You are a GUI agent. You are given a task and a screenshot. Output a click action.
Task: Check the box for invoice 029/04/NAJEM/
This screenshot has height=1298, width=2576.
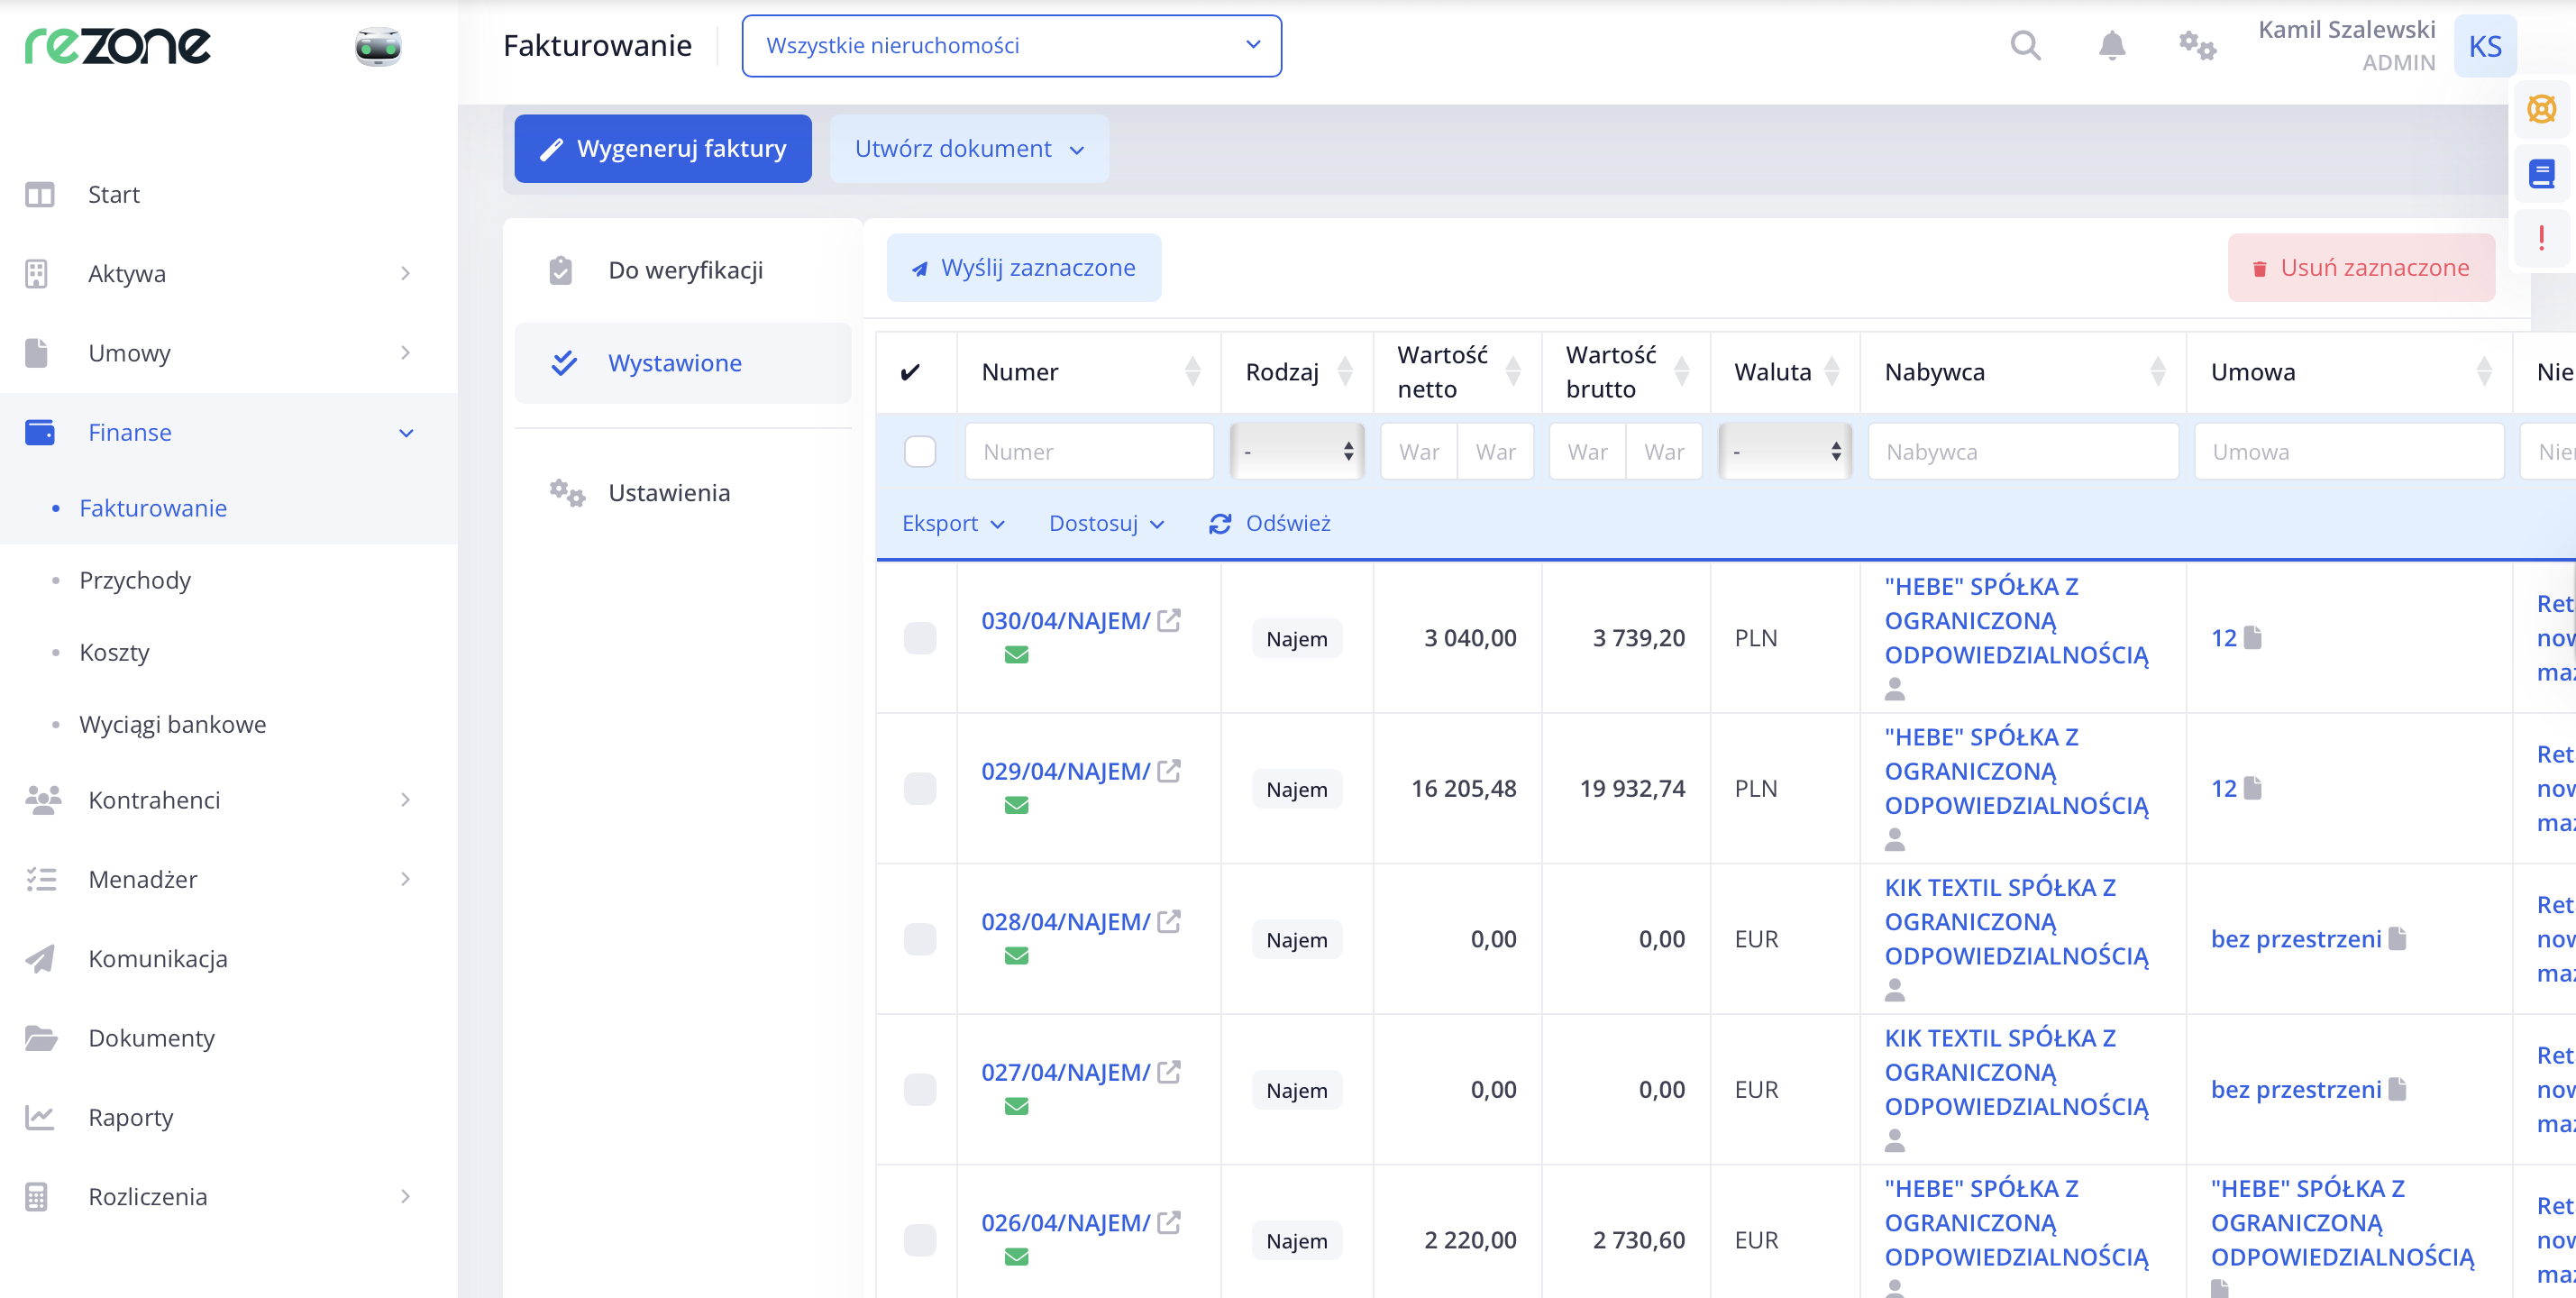click(919, 788)
